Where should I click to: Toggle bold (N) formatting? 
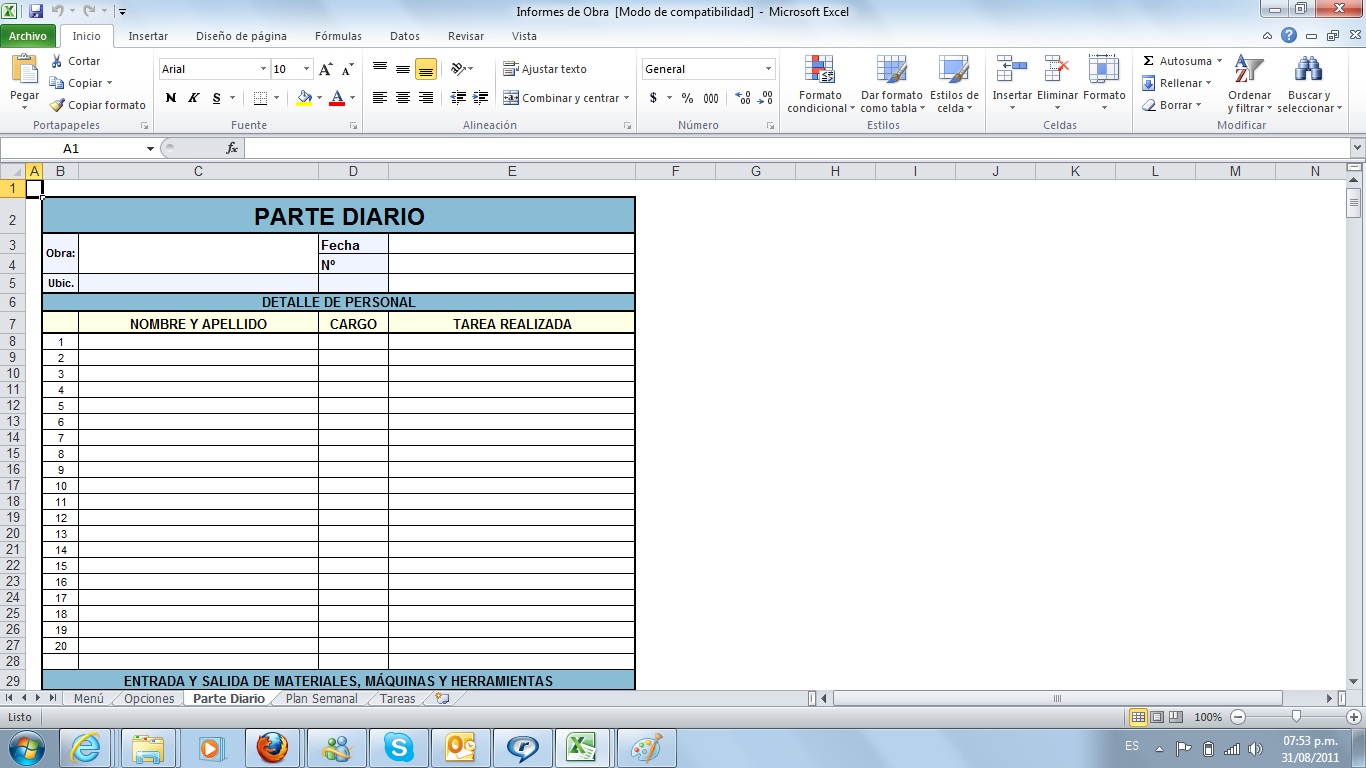[171, 98]
